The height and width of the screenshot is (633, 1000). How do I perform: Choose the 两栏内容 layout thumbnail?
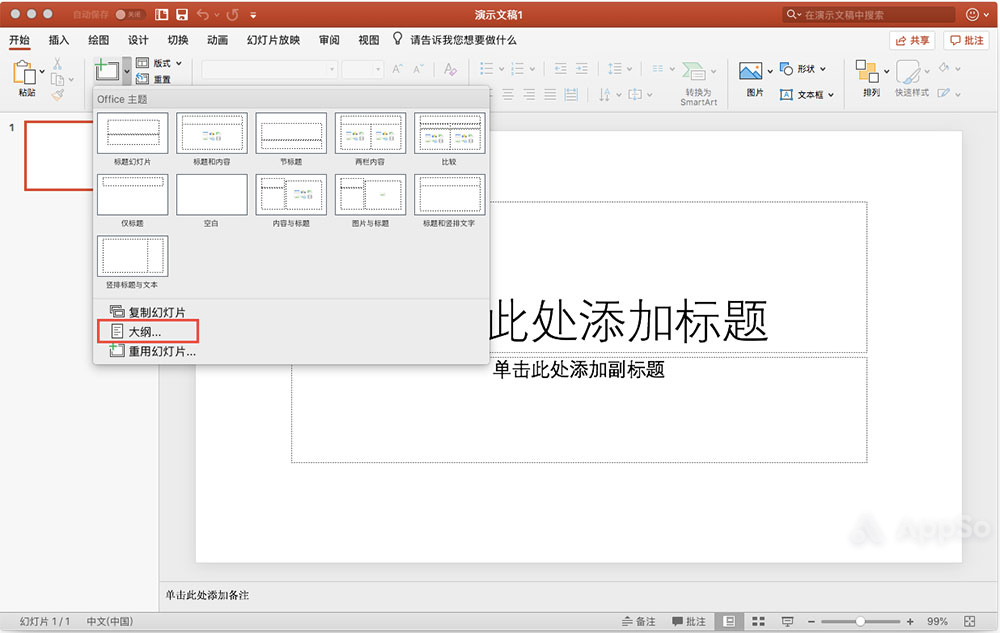point(370,133)
